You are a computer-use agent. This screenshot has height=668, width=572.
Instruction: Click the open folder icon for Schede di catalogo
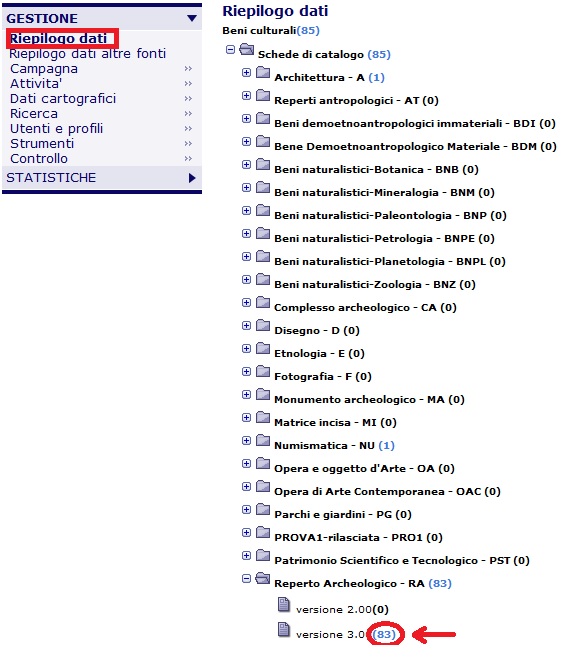tap(247, 49)
